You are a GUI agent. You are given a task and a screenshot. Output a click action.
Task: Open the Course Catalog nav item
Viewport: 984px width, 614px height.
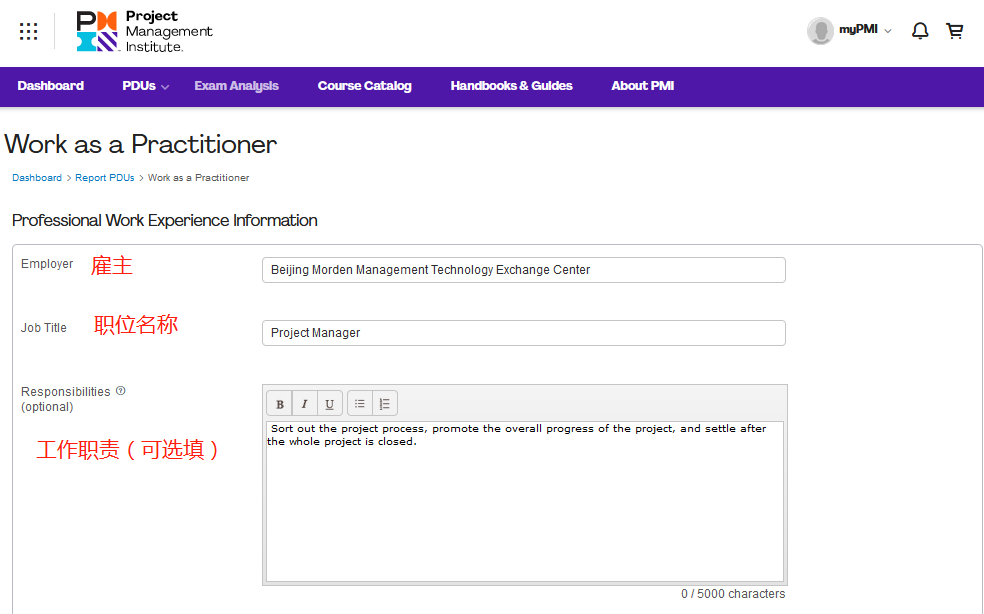[x=365, y=86]
